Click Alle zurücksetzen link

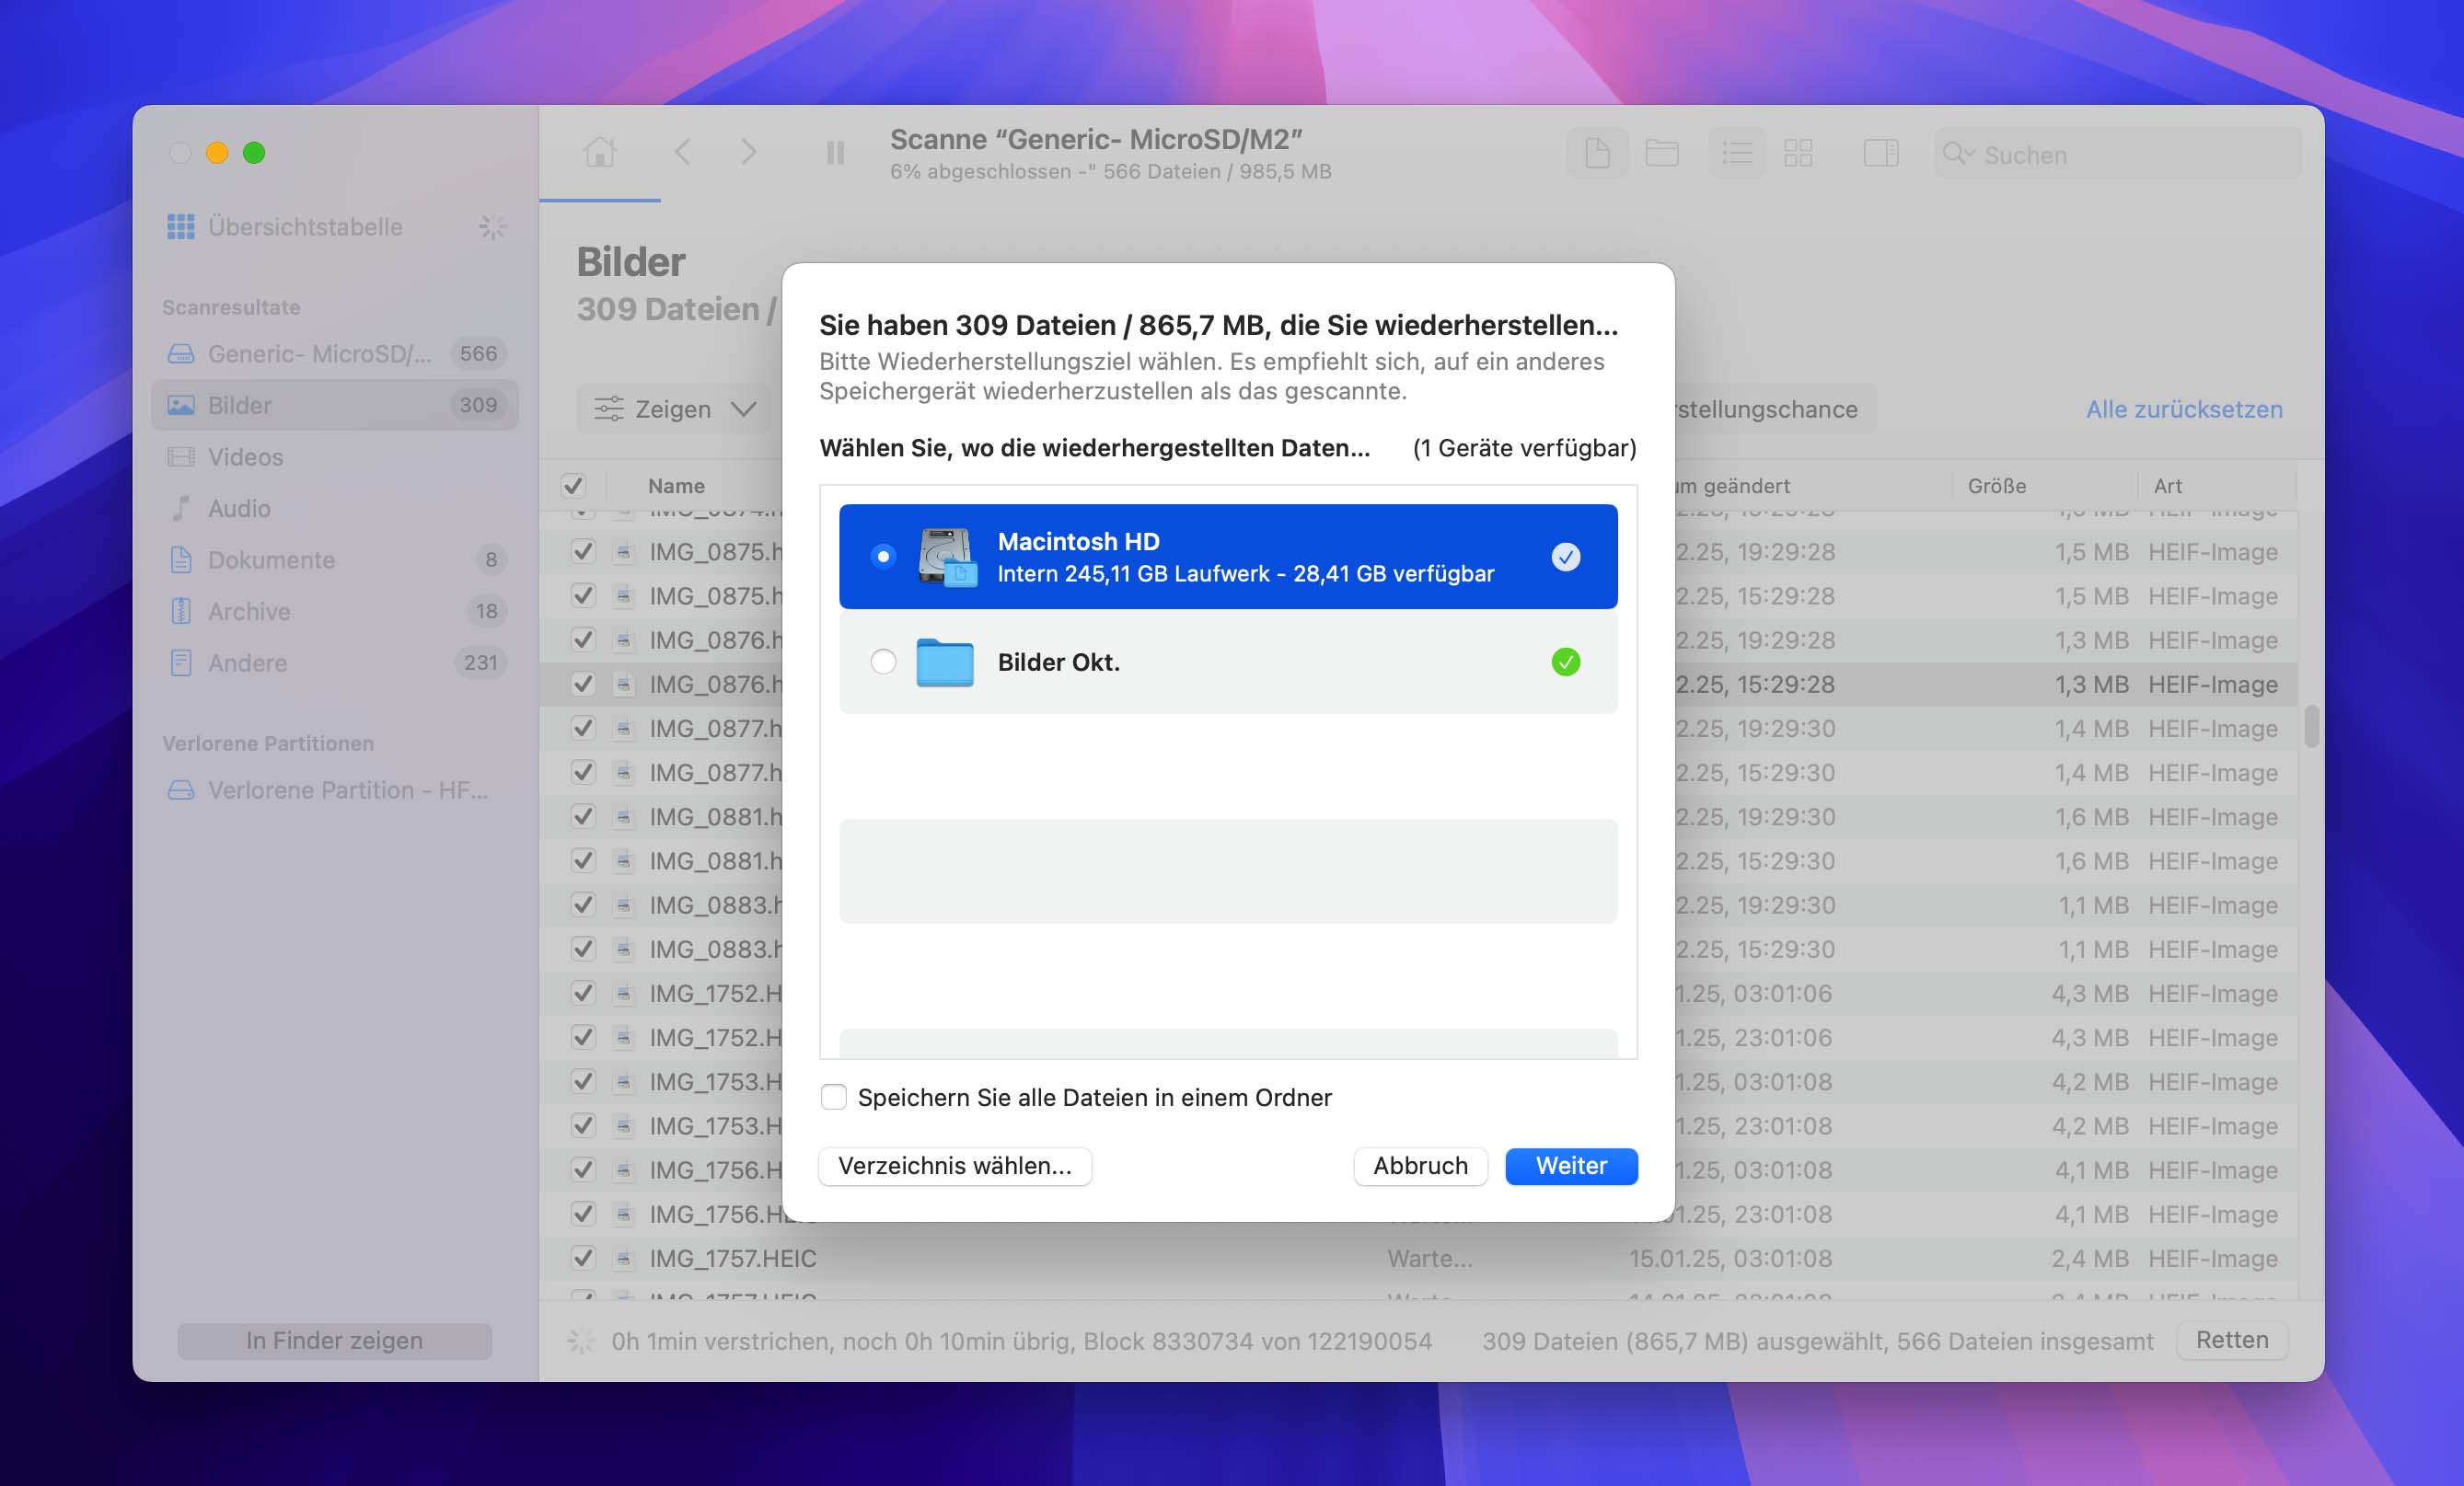tap(2184, 409)
